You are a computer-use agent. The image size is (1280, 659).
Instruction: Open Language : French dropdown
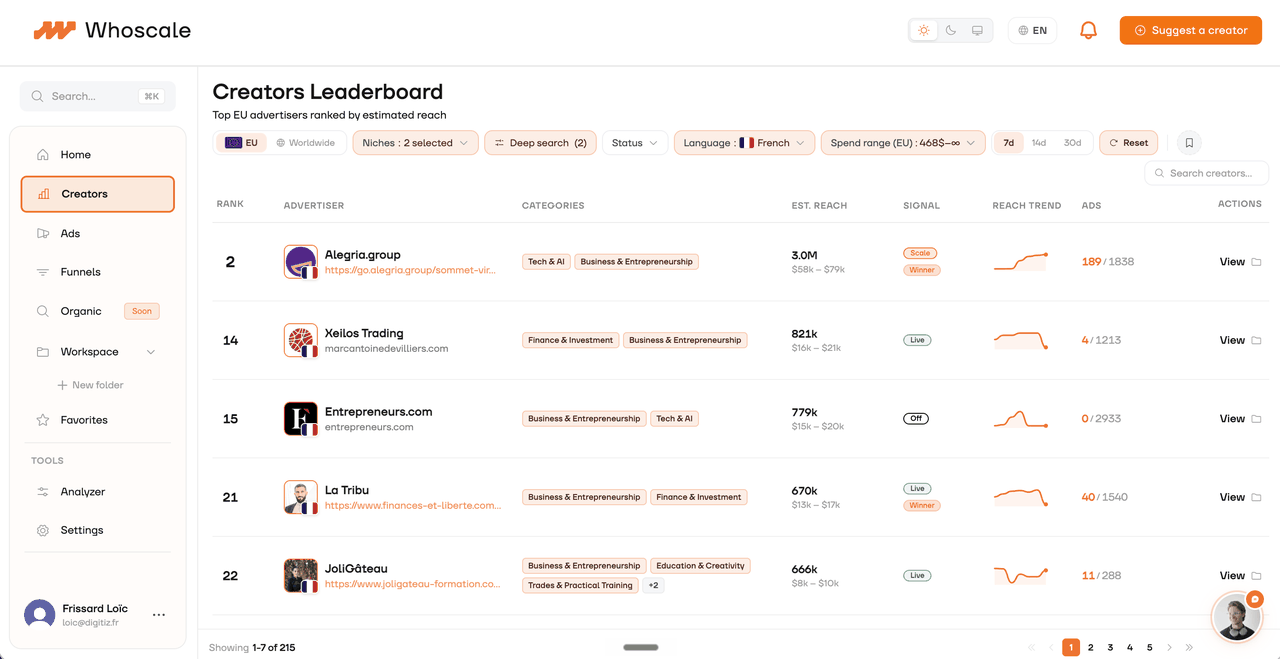pyautogui.click(x=745, y=143)
